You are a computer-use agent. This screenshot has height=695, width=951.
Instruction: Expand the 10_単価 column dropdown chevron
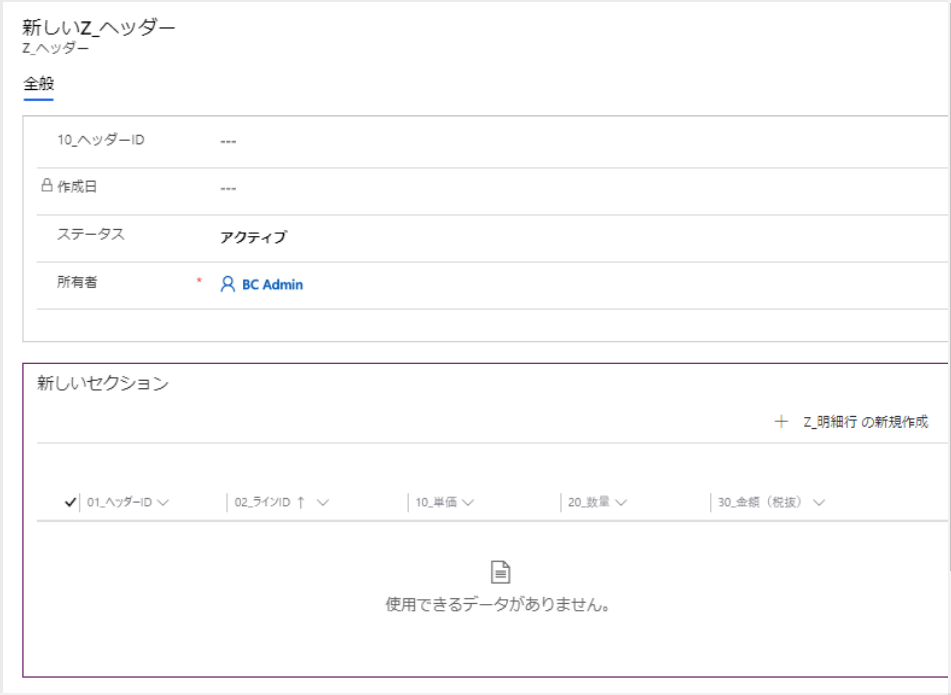tap(468, 502)
